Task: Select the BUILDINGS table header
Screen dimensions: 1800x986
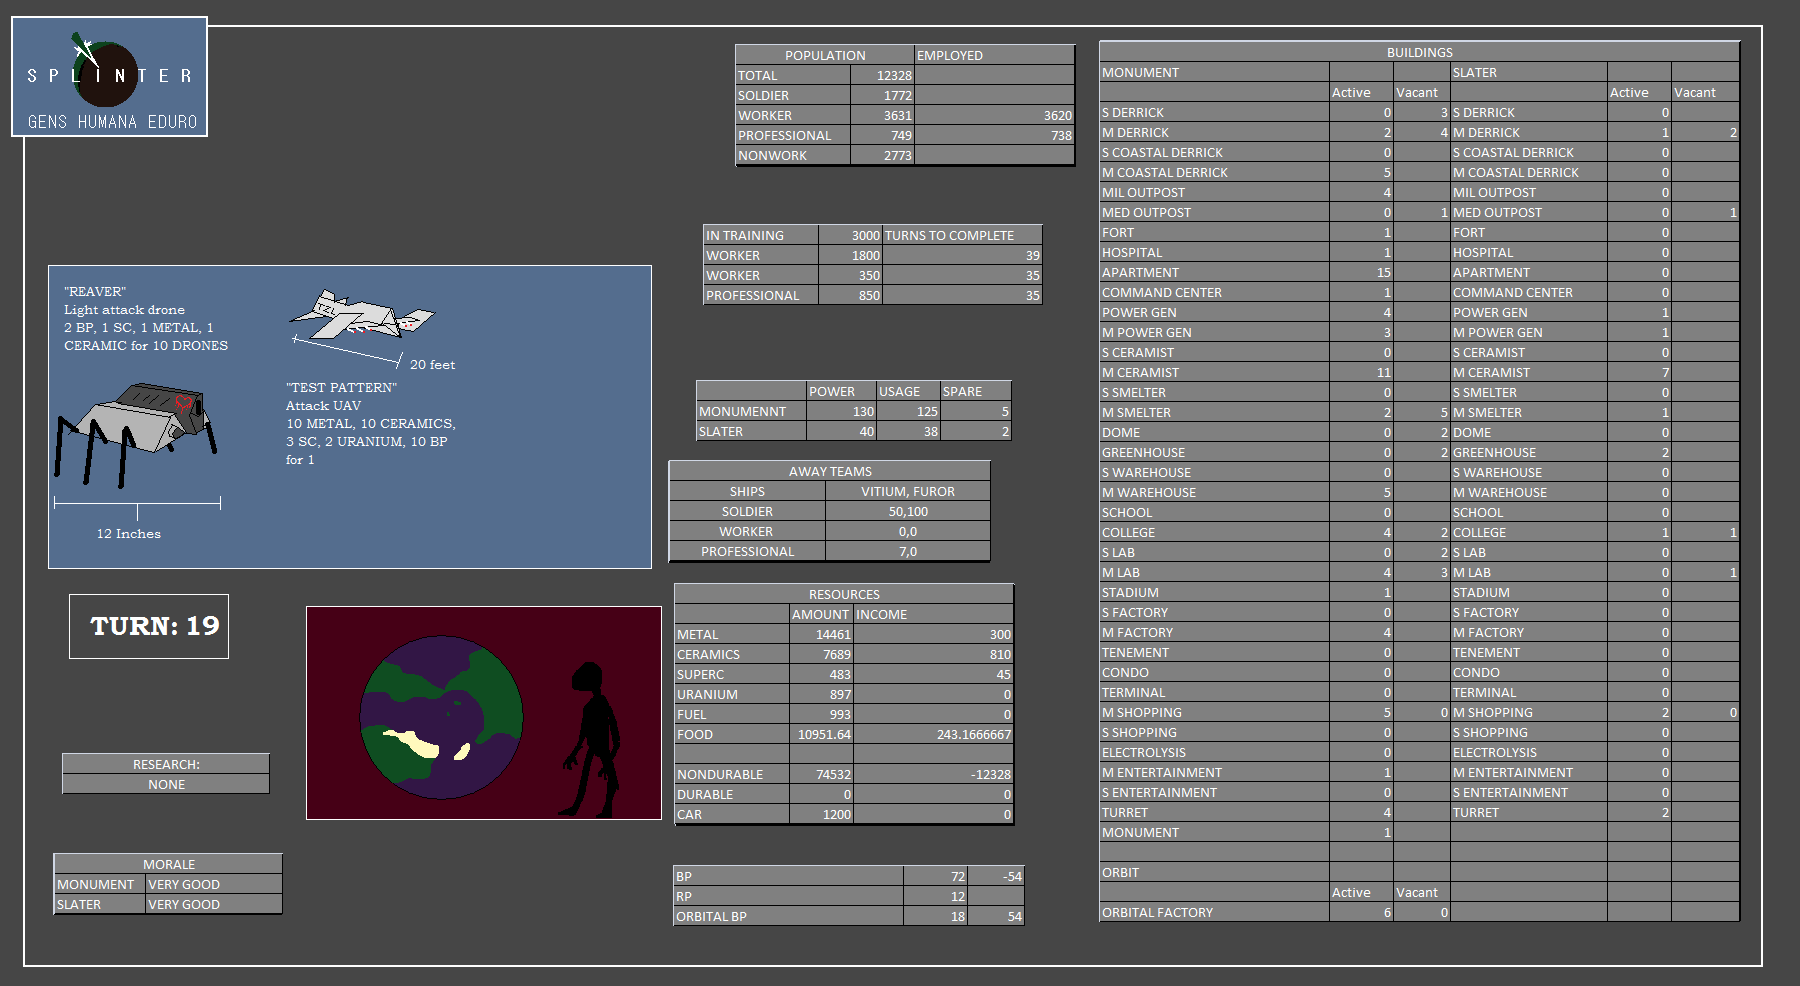Action: point(1419,52)
